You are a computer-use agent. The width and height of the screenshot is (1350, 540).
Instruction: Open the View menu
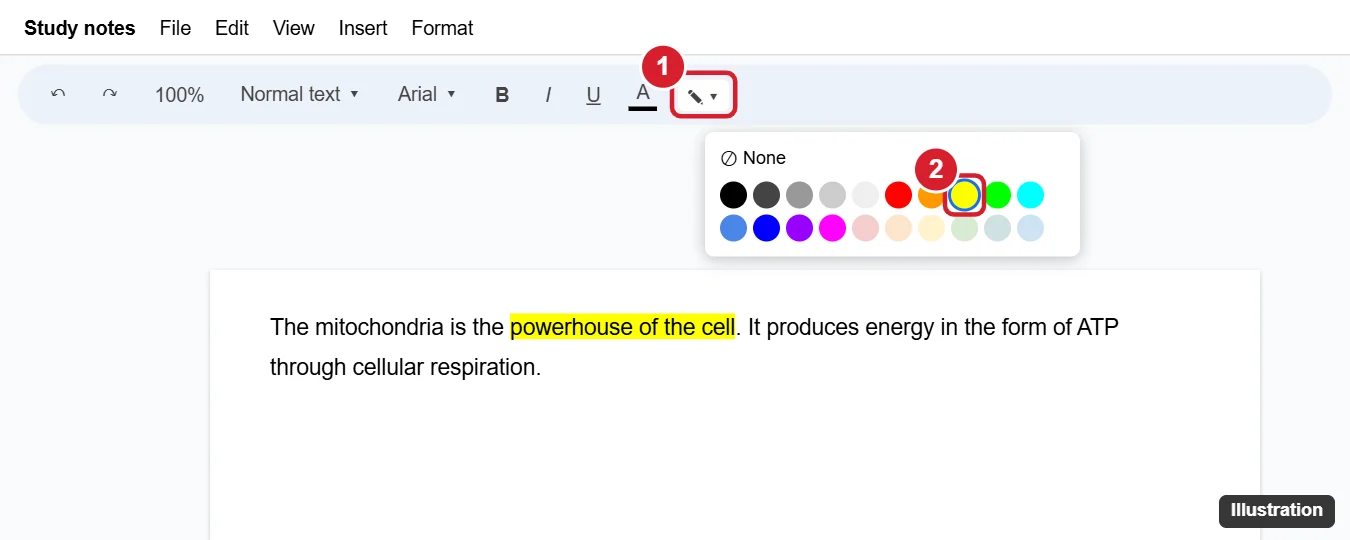point(294,28)
